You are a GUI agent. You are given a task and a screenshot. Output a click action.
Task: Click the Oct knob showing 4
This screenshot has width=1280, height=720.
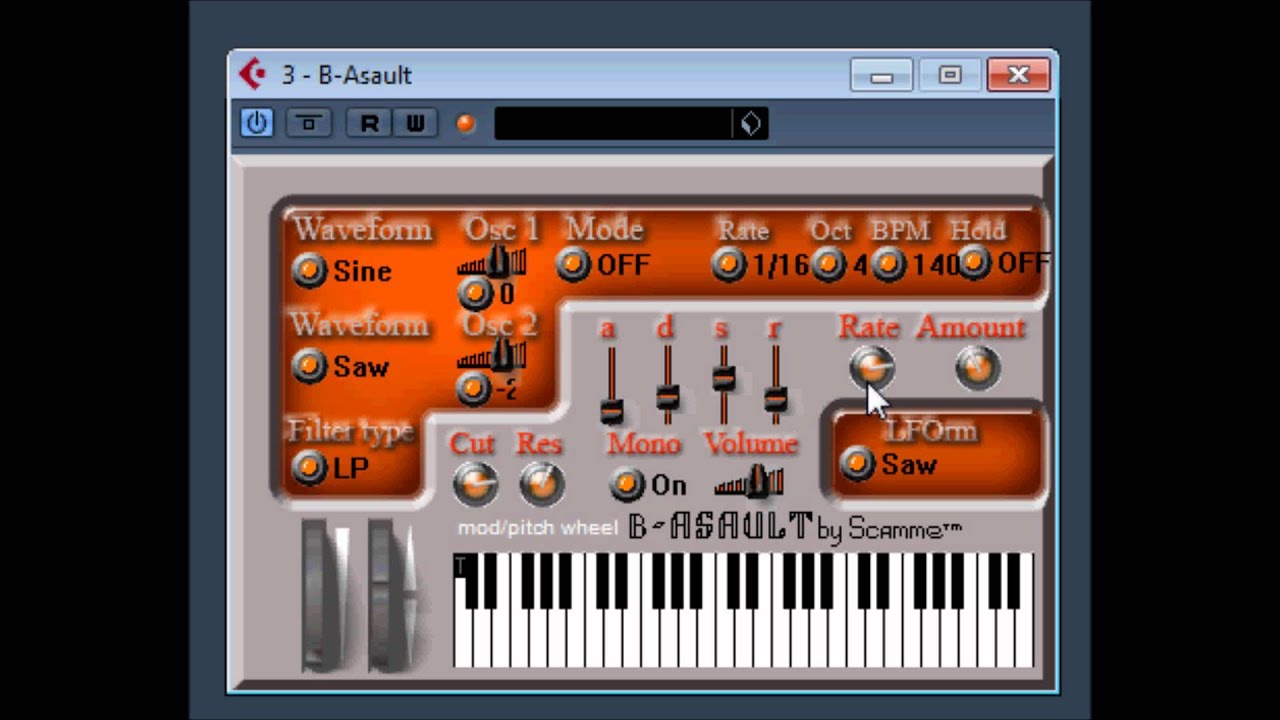coord(828,264)
